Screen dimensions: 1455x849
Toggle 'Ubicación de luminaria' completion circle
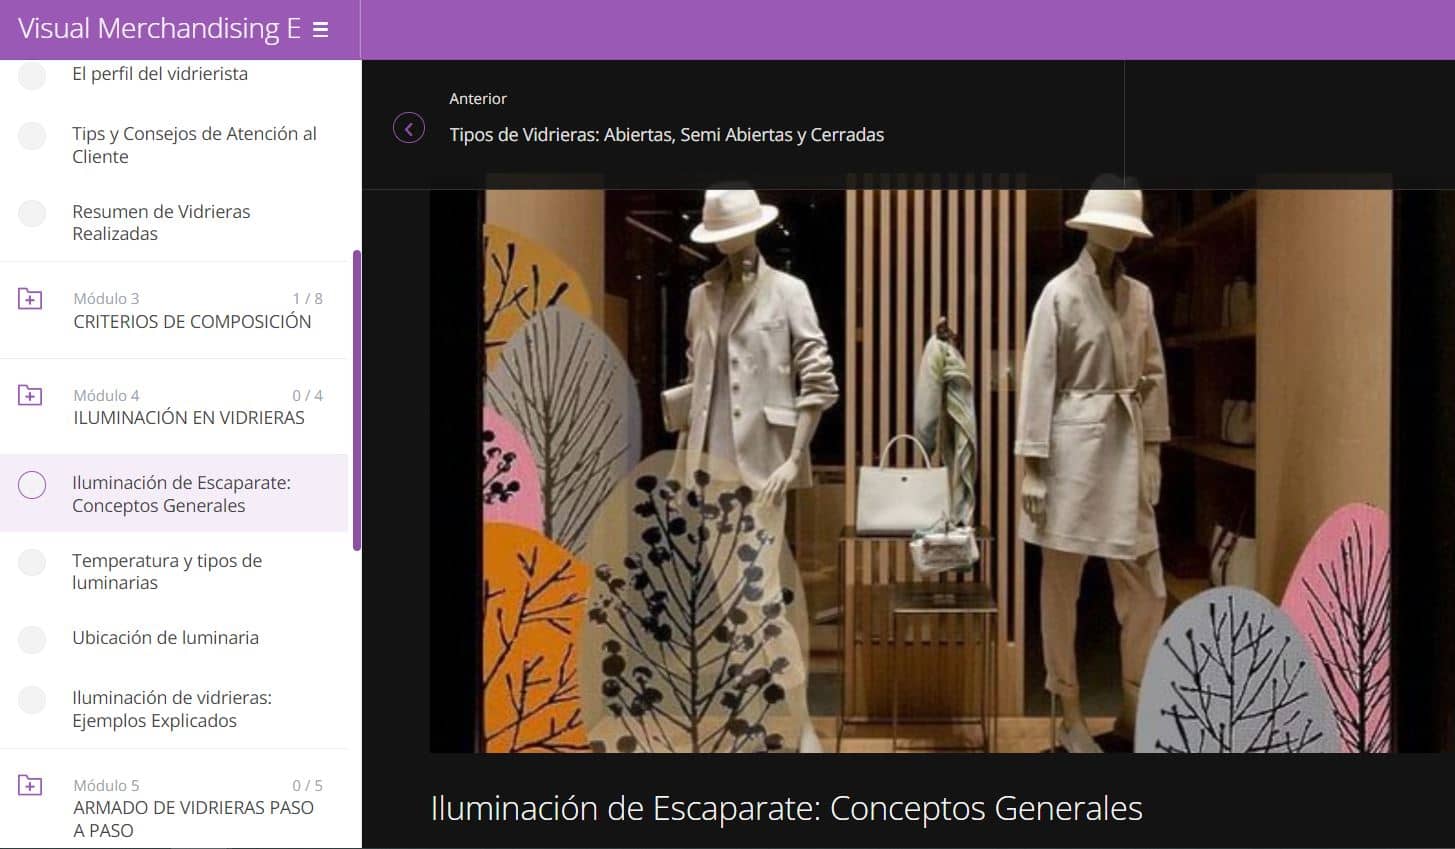coord(32,640)
